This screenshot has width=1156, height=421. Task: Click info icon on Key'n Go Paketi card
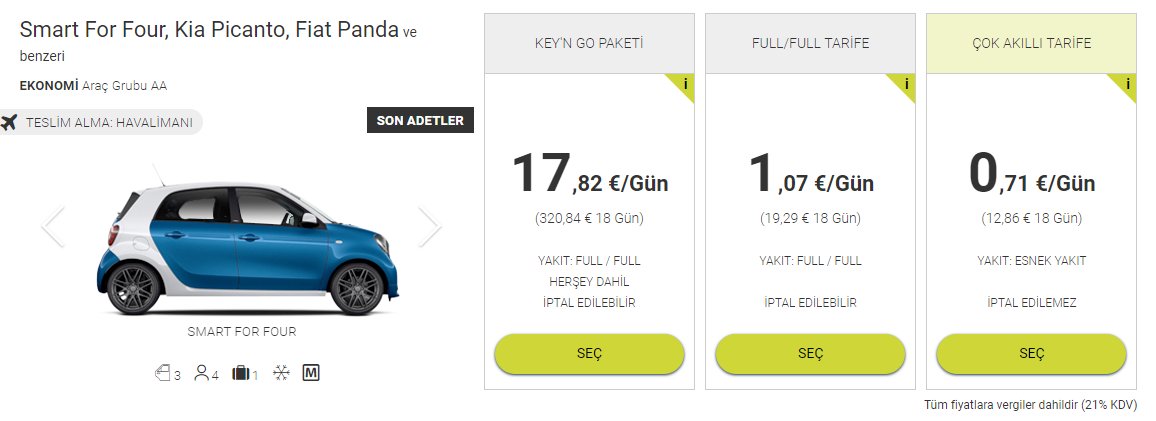(685, 84)
